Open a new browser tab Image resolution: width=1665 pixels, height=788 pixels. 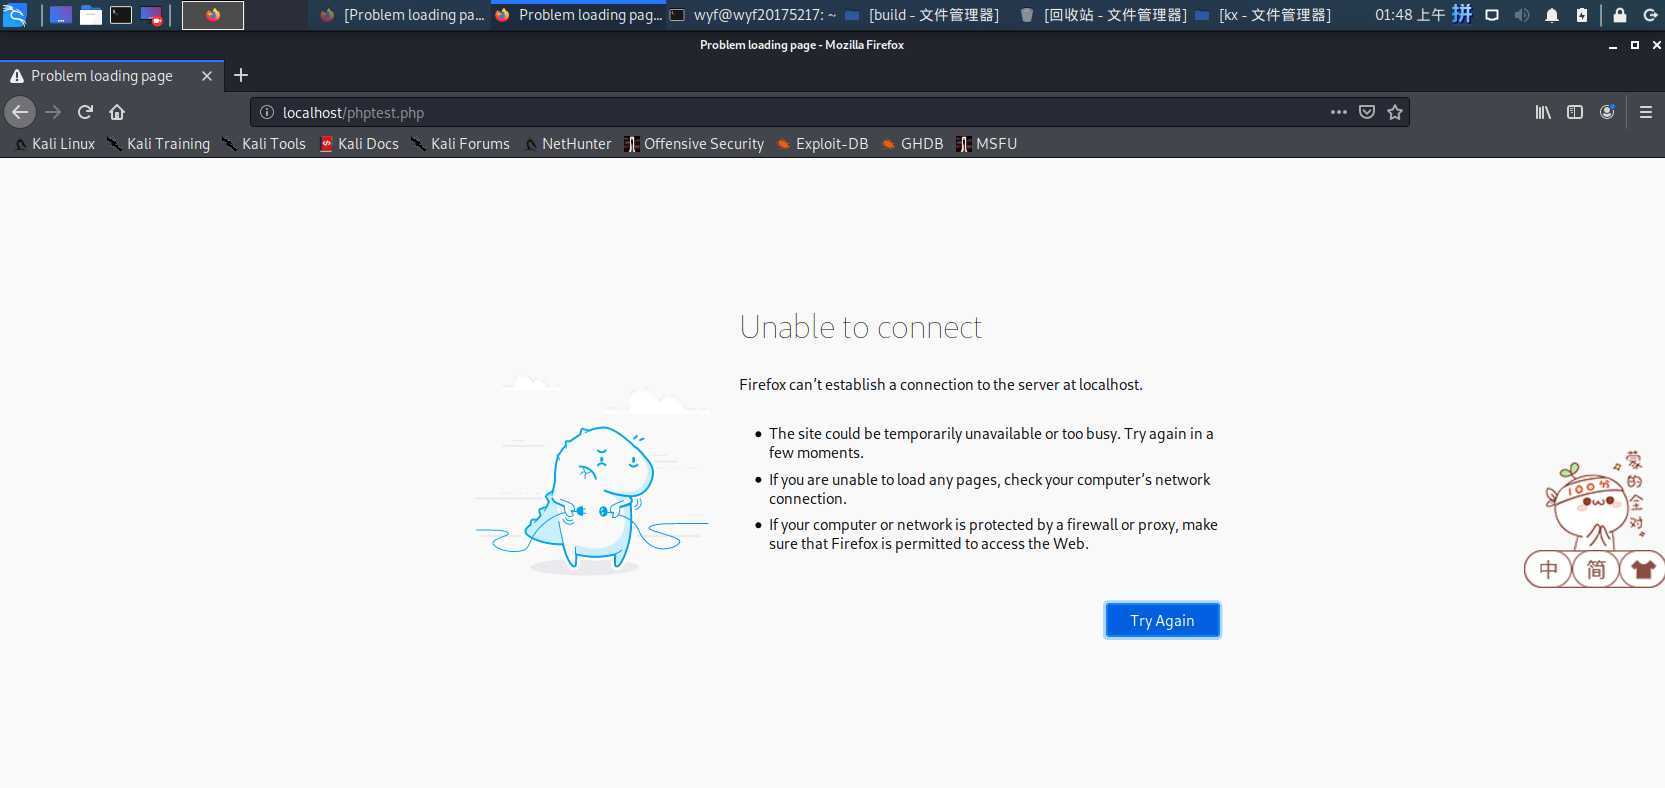coord(241,75)
